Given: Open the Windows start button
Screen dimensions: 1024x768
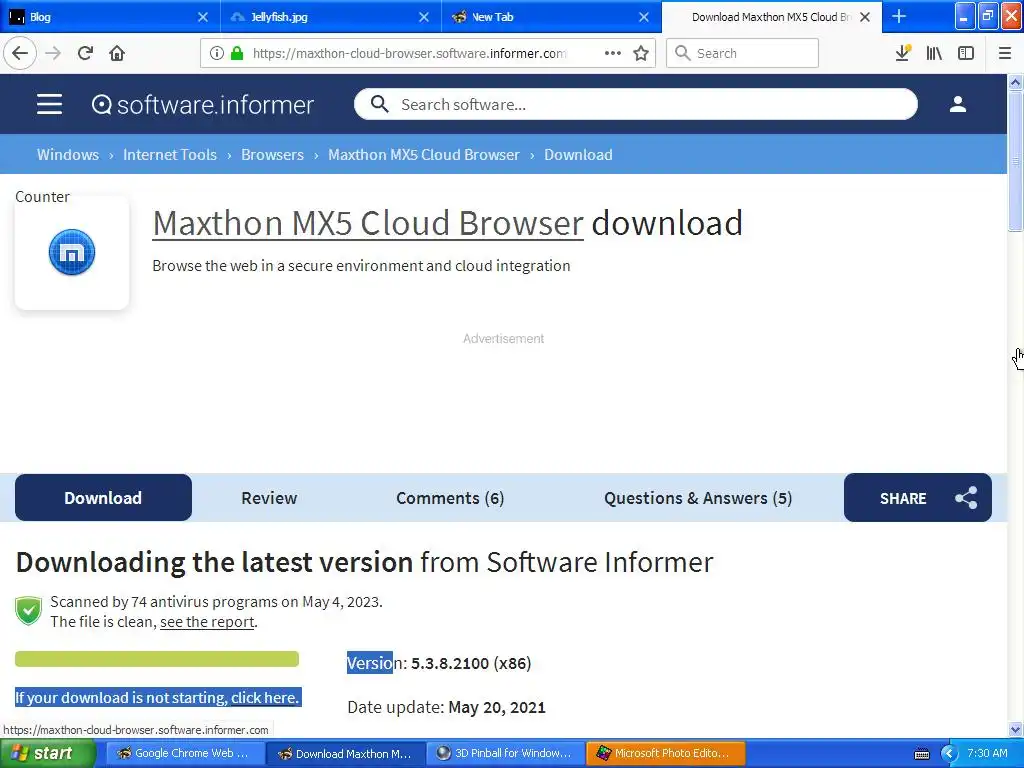Looking at the screenshot, I should point(47,754).
